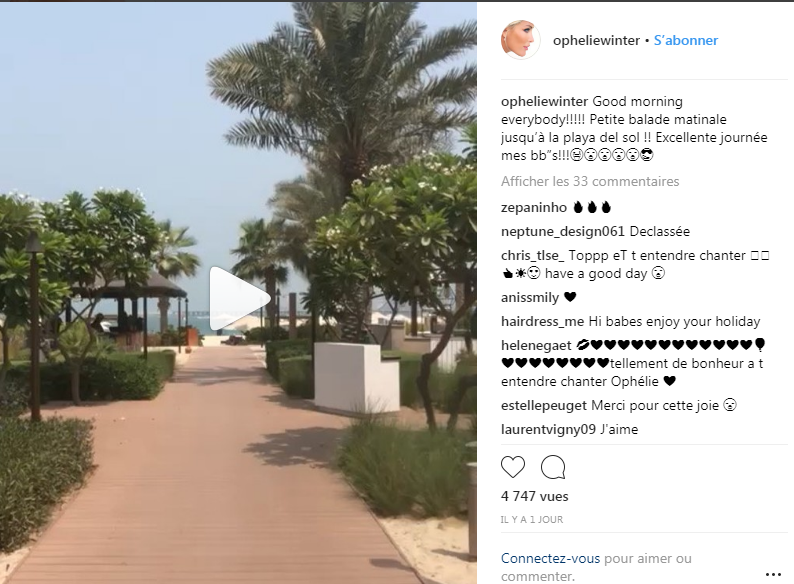Click the comment speech bubble icon

coord(553,467)
